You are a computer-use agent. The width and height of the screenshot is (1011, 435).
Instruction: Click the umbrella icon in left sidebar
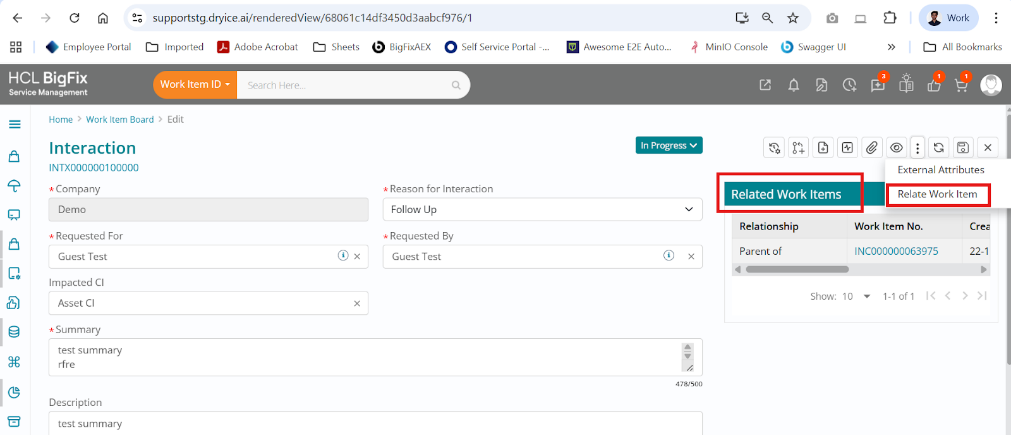[x=14, y=186]
